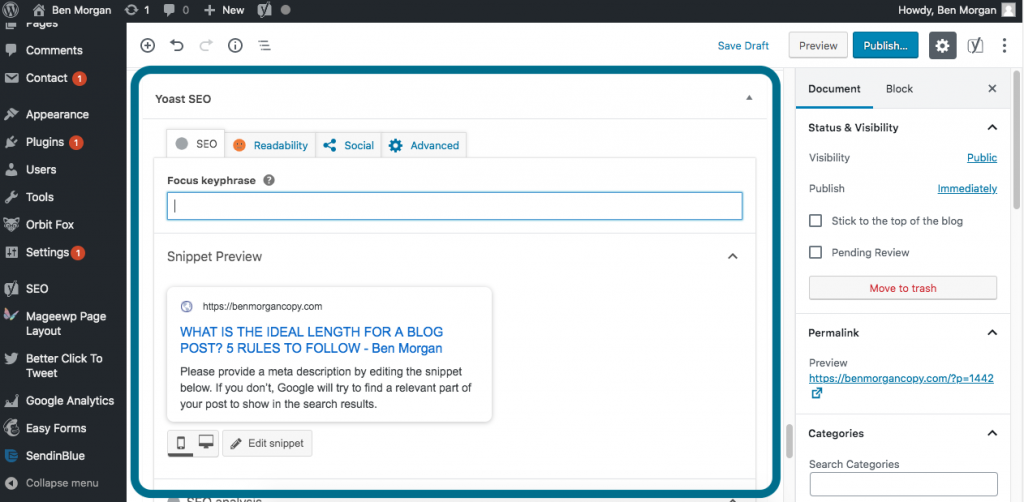The image size is (1024, 502).
Task: Click the Publish button
Action: (886, 46)
